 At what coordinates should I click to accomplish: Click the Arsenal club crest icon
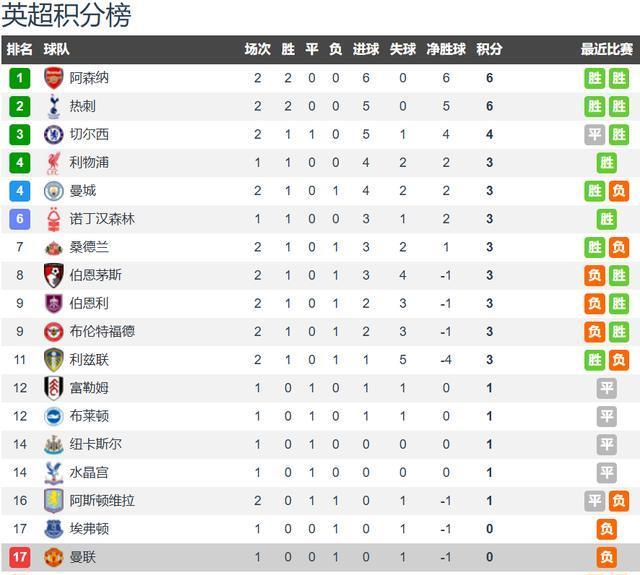coord(54,78)
